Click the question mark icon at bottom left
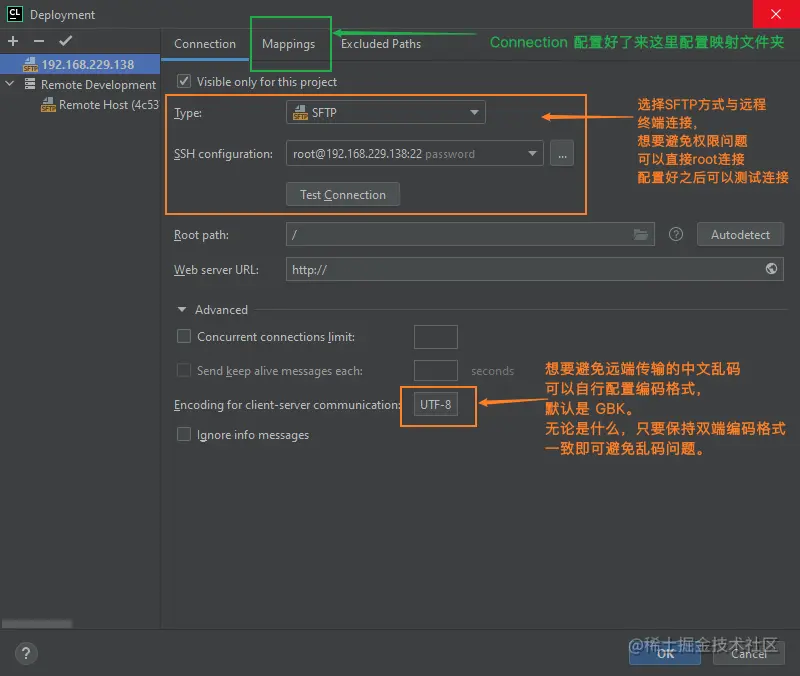Image resolution: width=800 pixels, height=676 pixels. (x=26, y=653)
